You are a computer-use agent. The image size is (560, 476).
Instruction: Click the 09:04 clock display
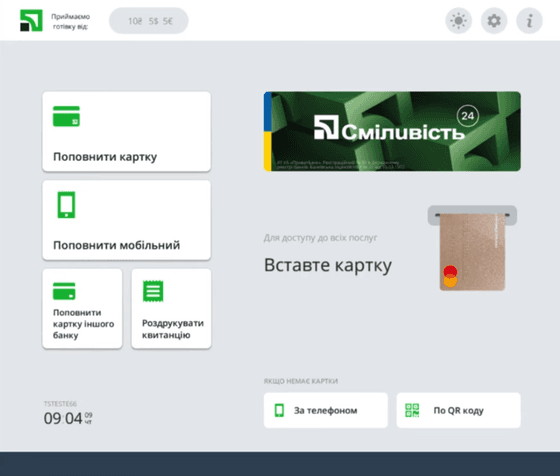(x=63, y=418)
